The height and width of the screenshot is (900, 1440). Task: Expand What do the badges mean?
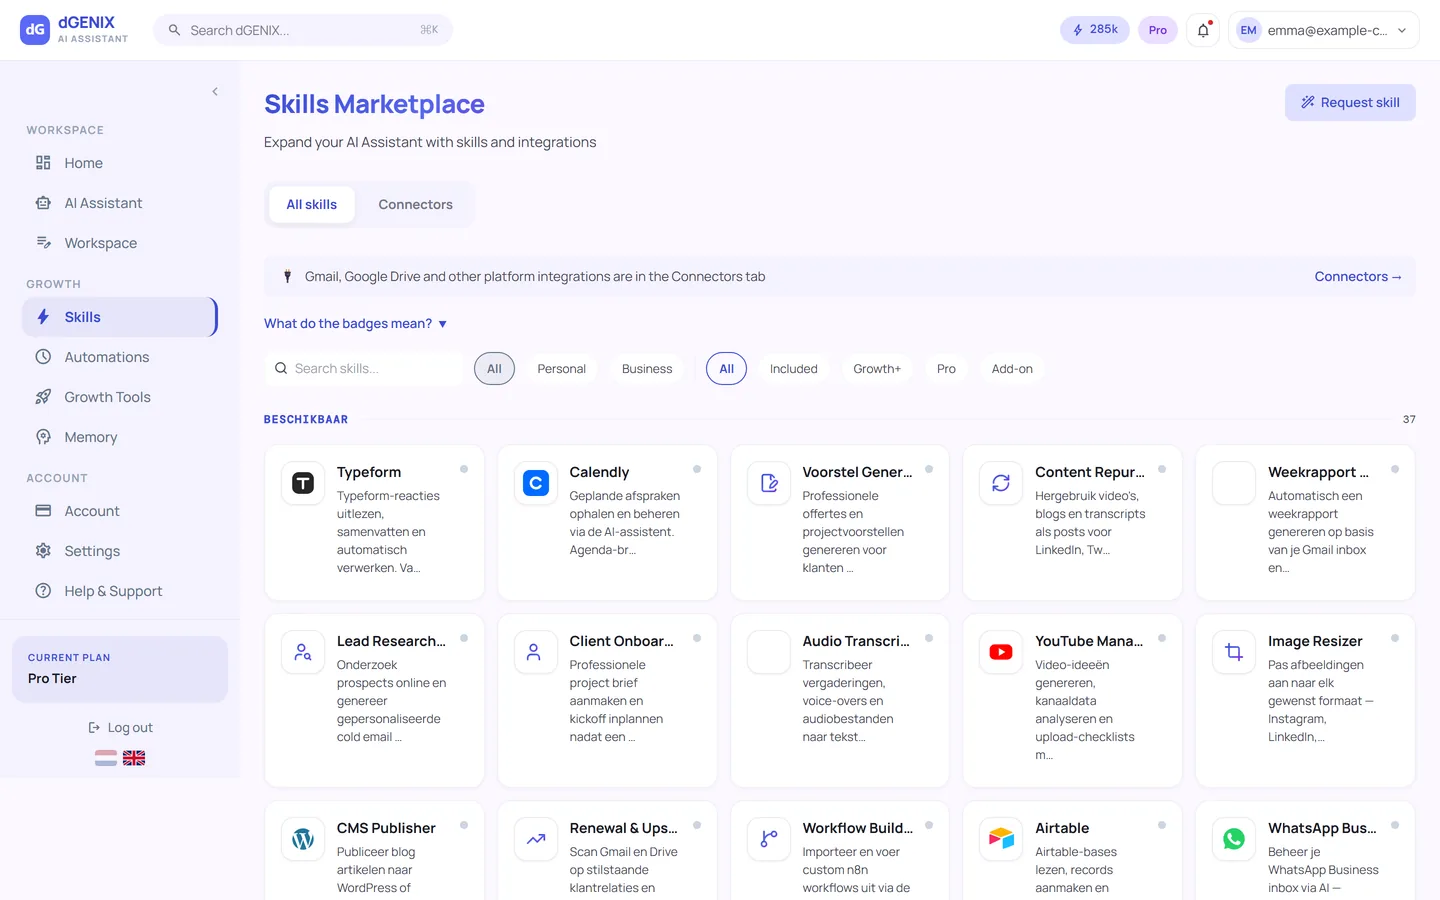355,324
